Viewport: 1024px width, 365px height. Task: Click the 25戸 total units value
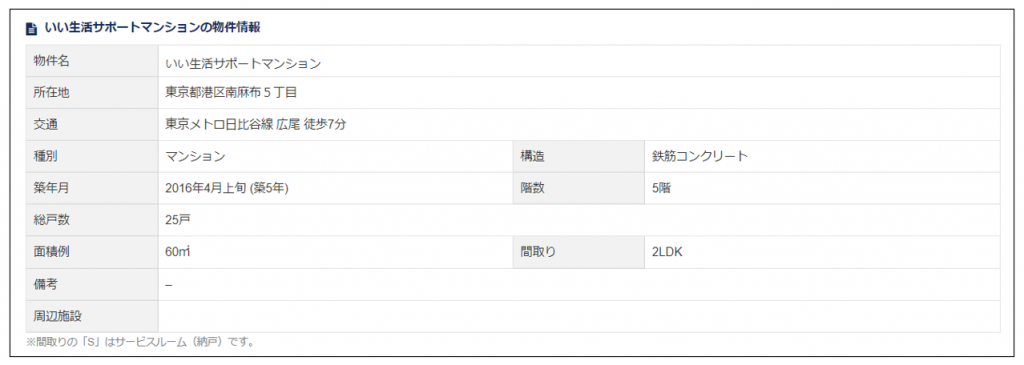(178, 221)
